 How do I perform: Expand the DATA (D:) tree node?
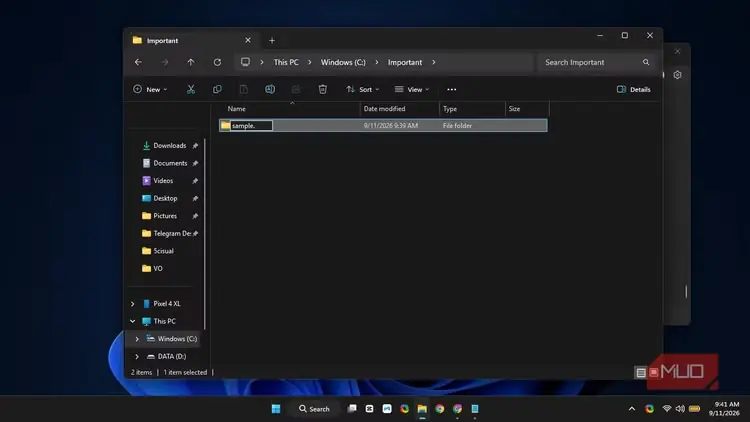tap(137, 356)
